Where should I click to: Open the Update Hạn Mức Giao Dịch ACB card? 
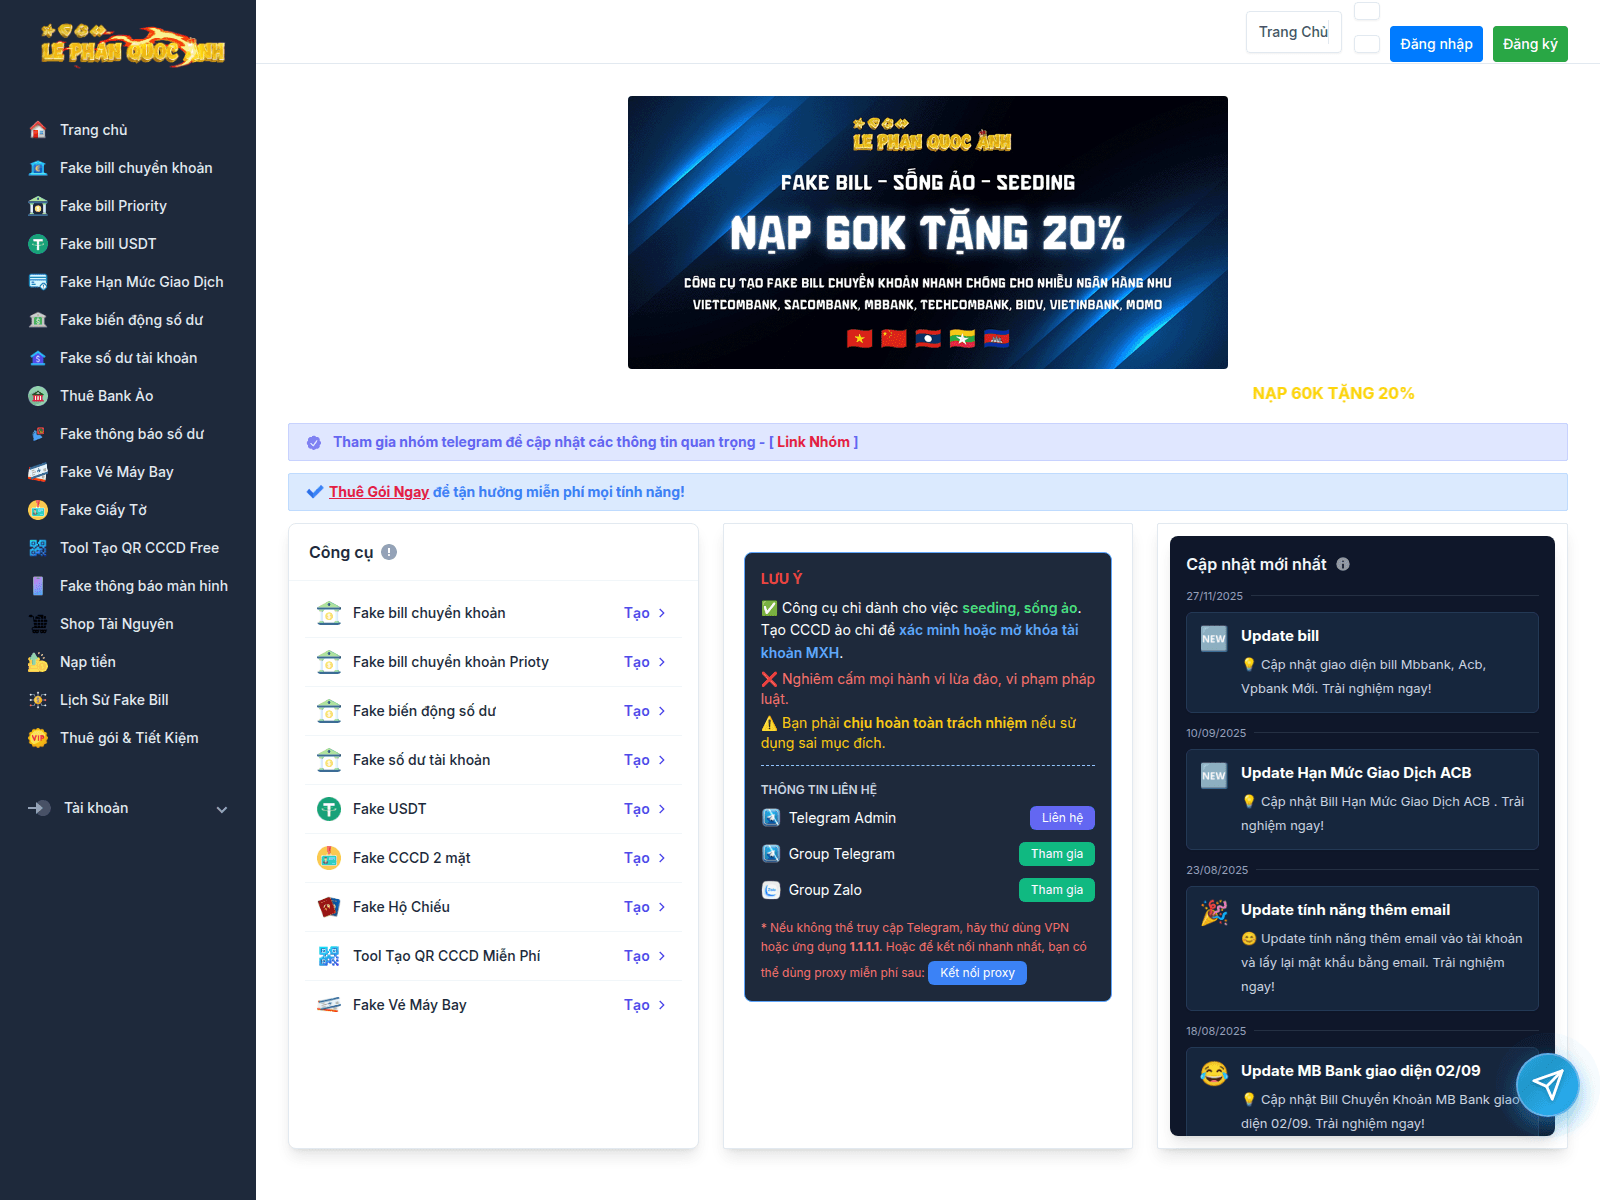[1362, 799]
